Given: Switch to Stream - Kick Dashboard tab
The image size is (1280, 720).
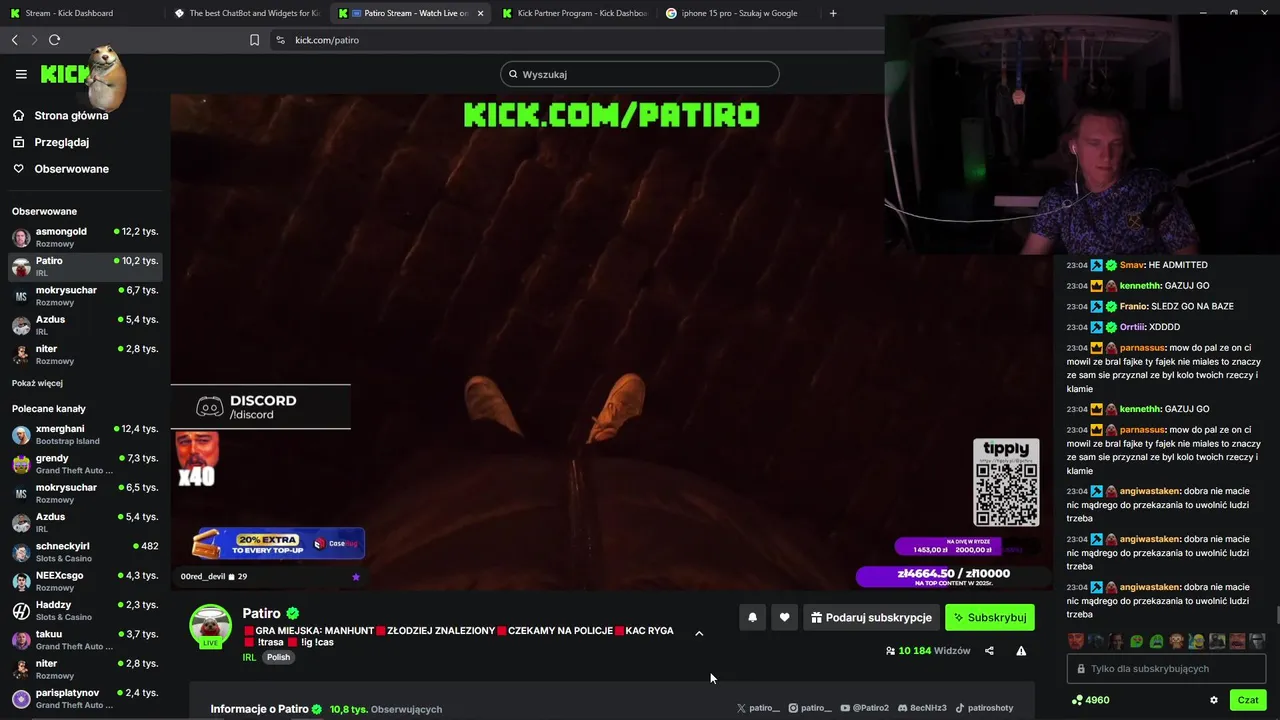Looking at the screenshot, I should (x=78, y=13).
